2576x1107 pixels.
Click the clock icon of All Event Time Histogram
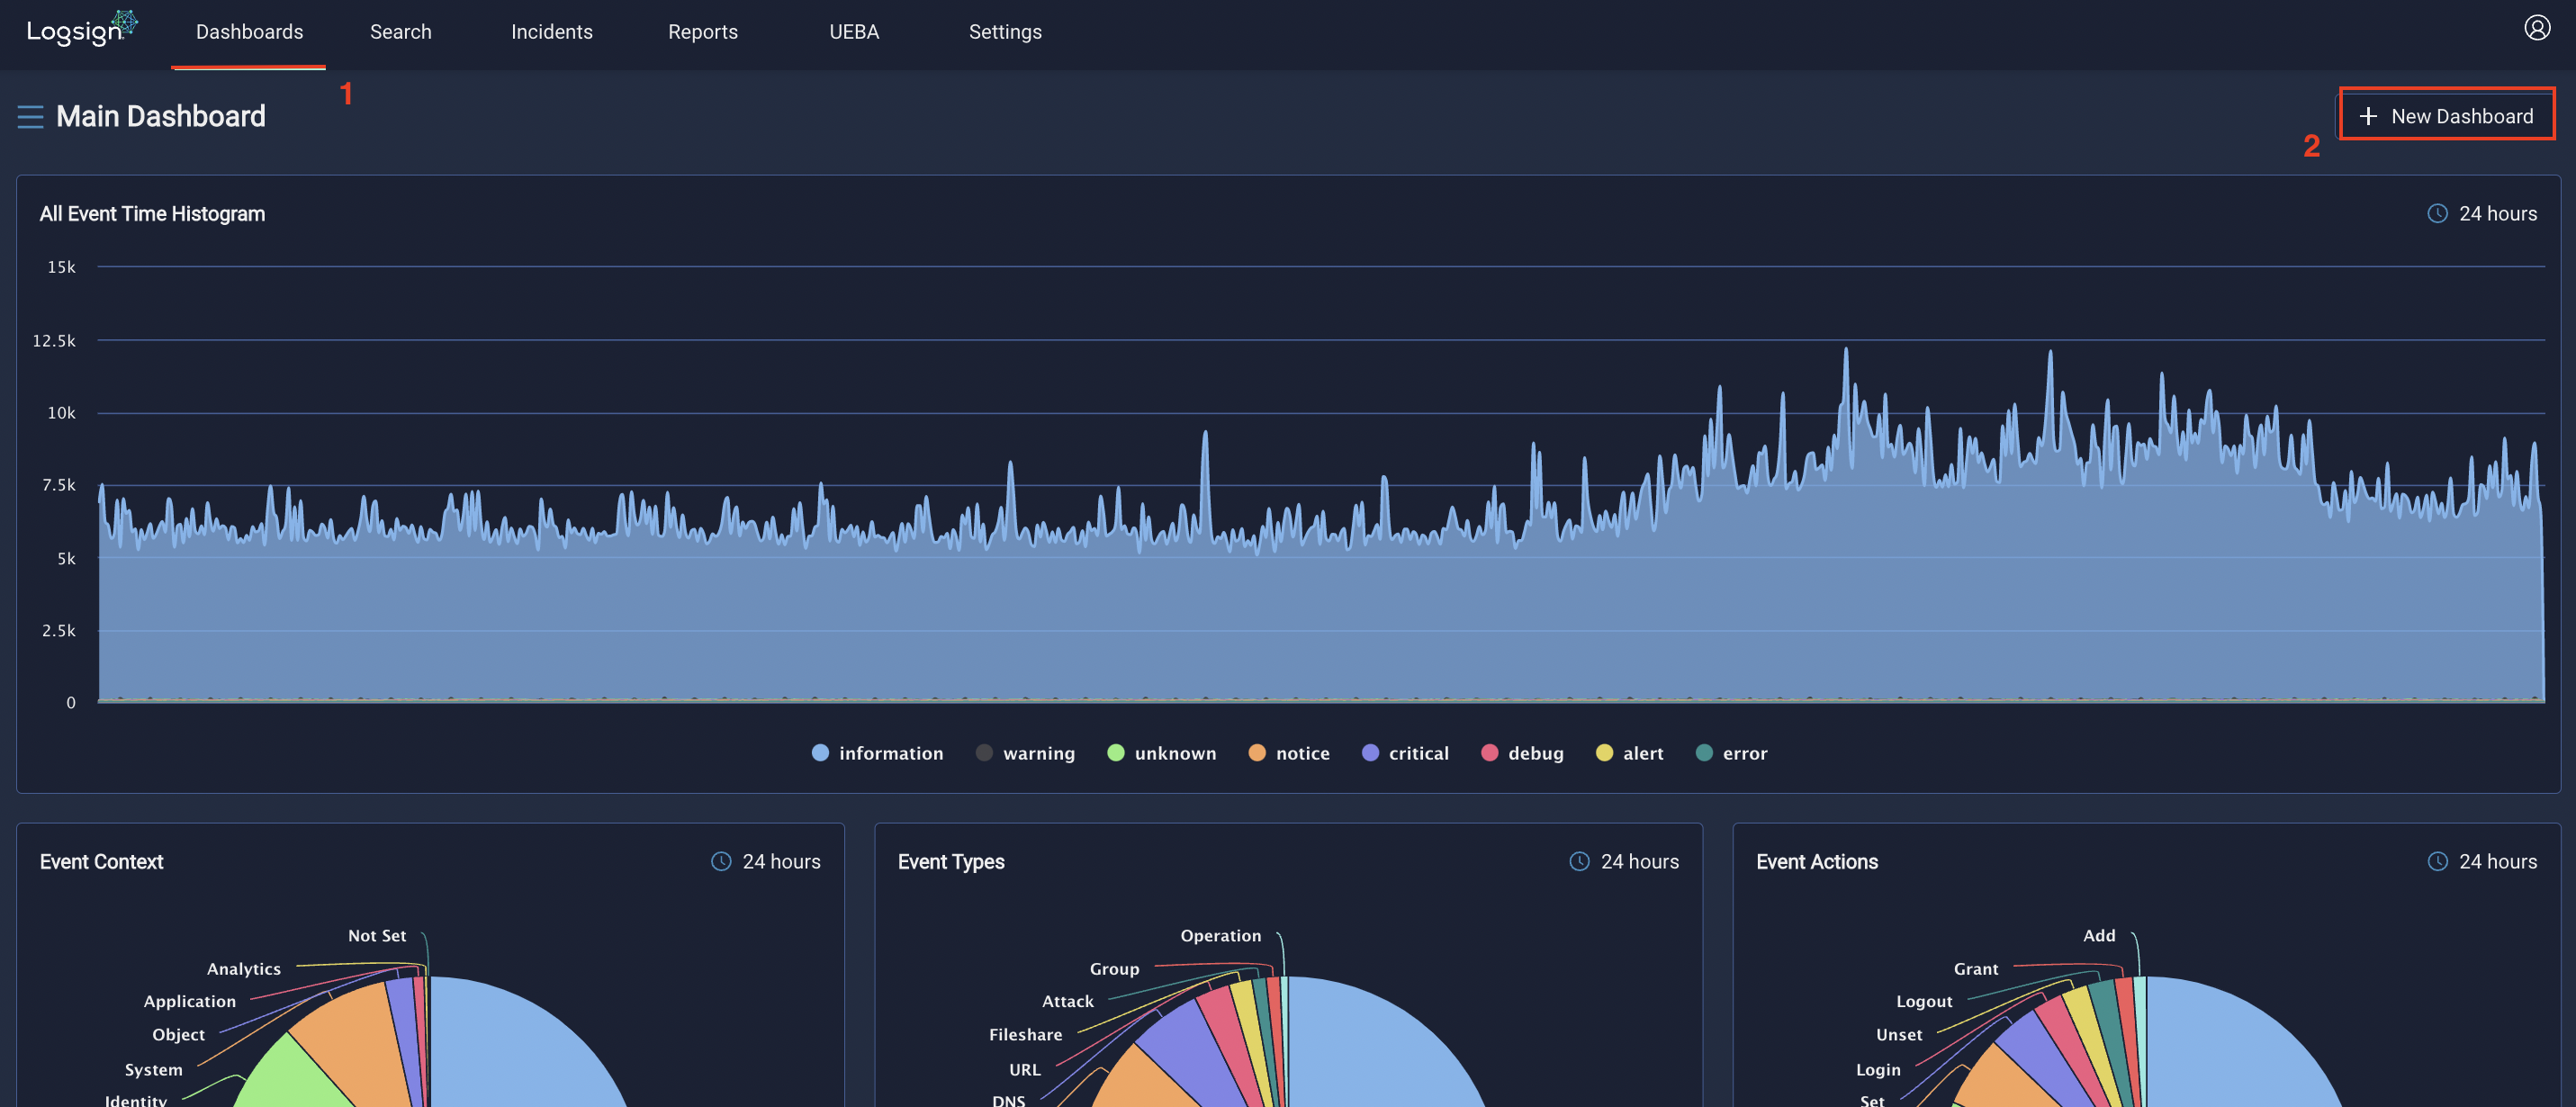point(2437,214)
